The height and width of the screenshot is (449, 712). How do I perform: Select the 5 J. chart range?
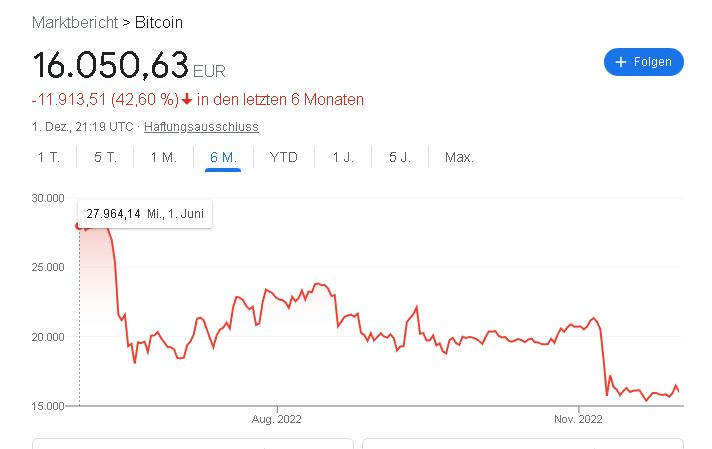[x=400, y=157]
